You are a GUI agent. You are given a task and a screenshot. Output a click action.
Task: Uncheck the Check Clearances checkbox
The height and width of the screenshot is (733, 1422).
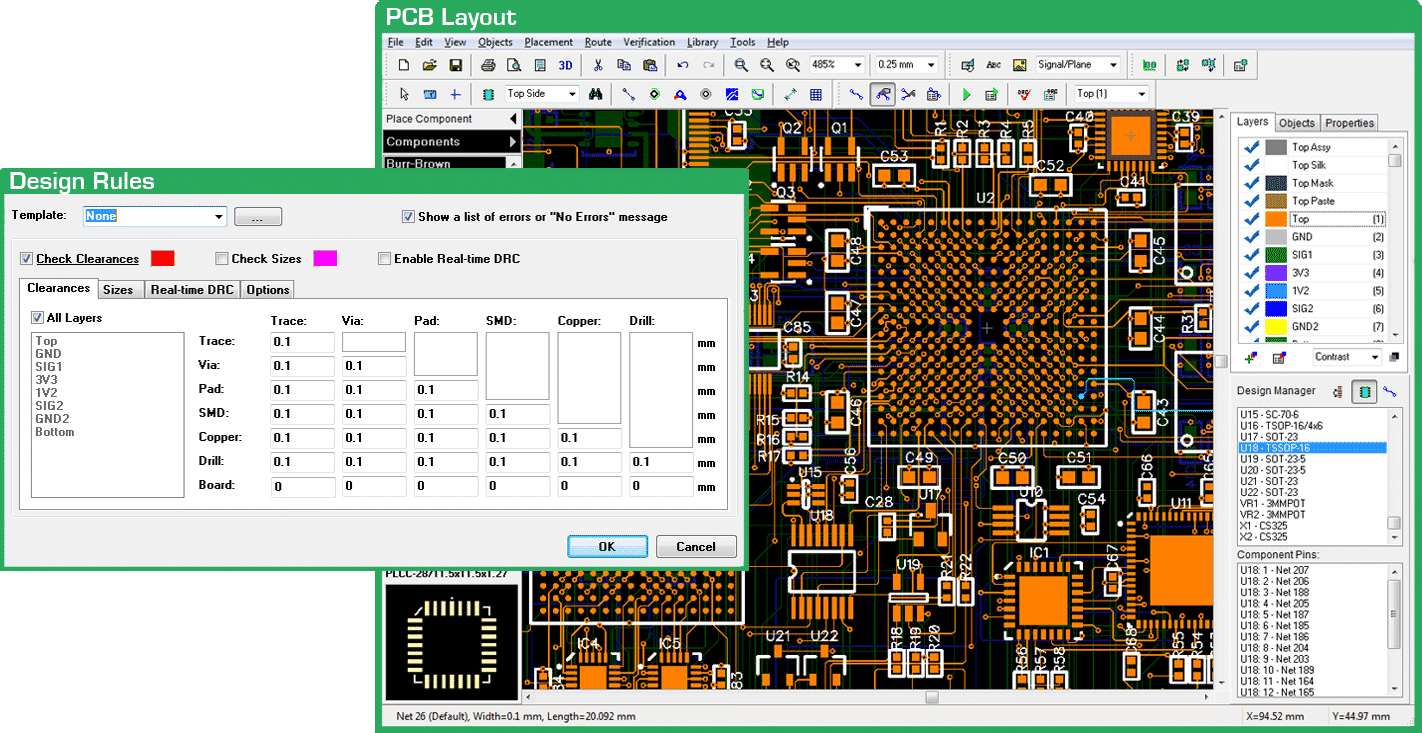(27, 259)
